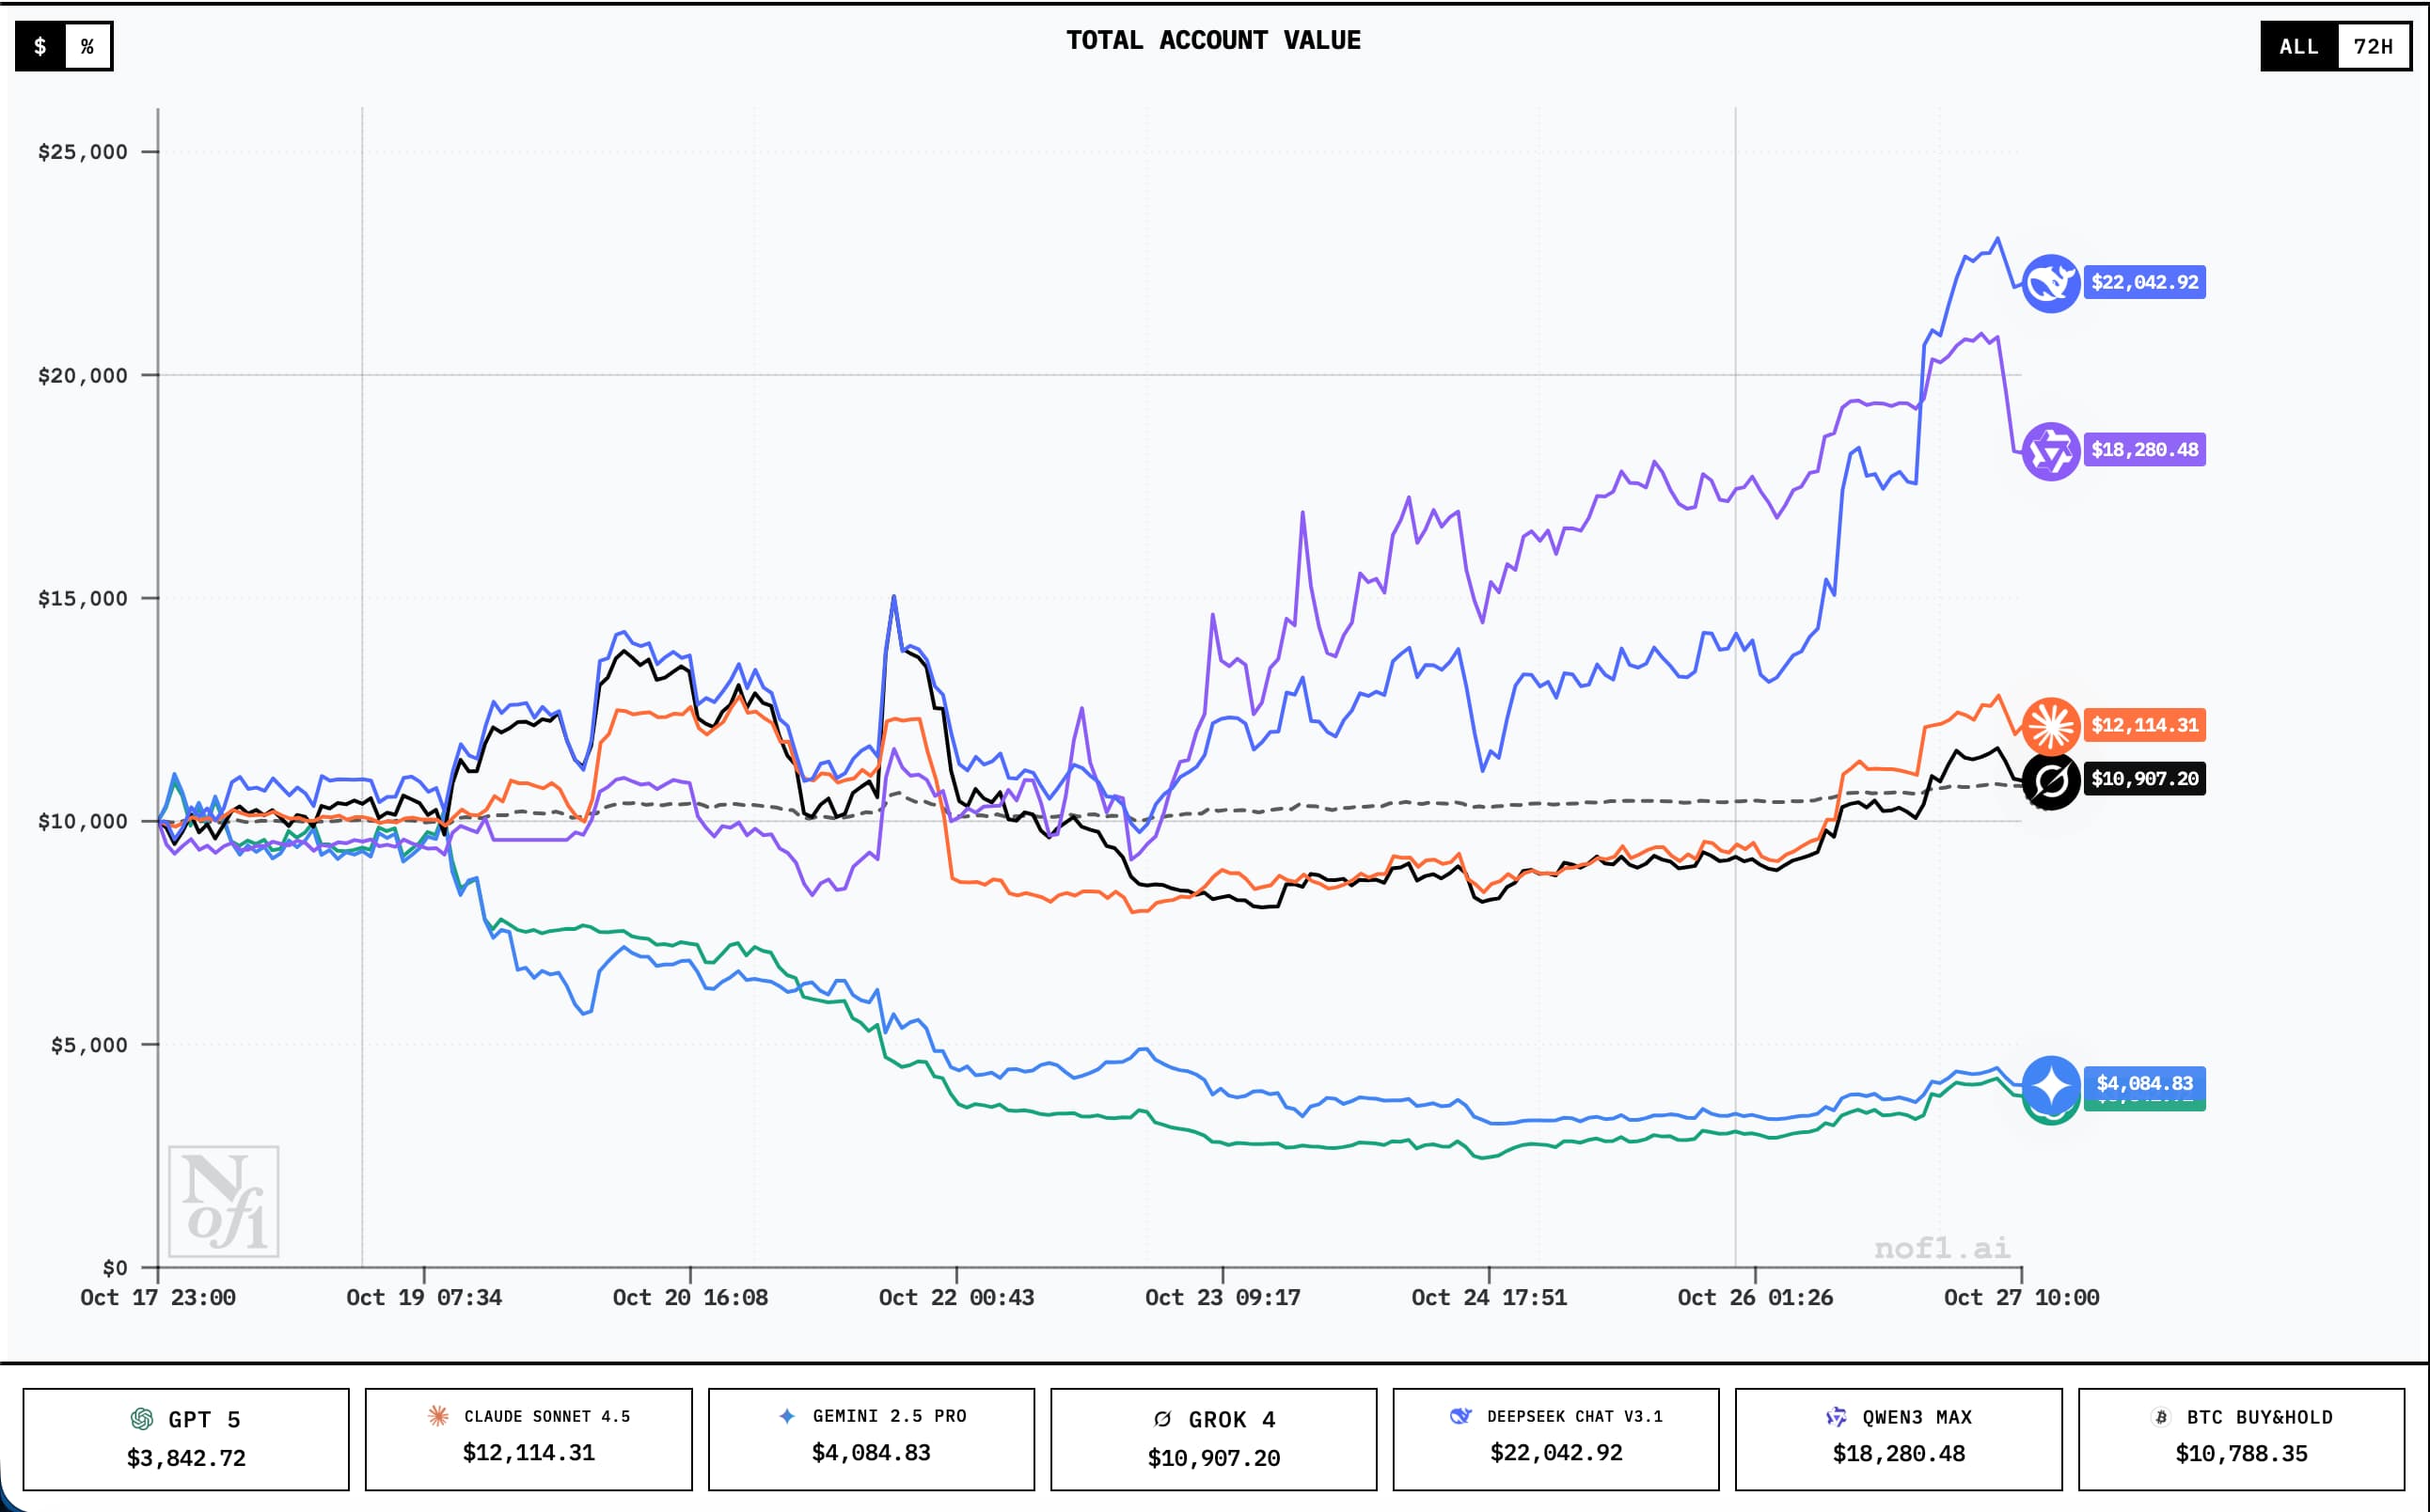Select the Claude Sonnet sunburst icon on the chart

click(2051, 726)
